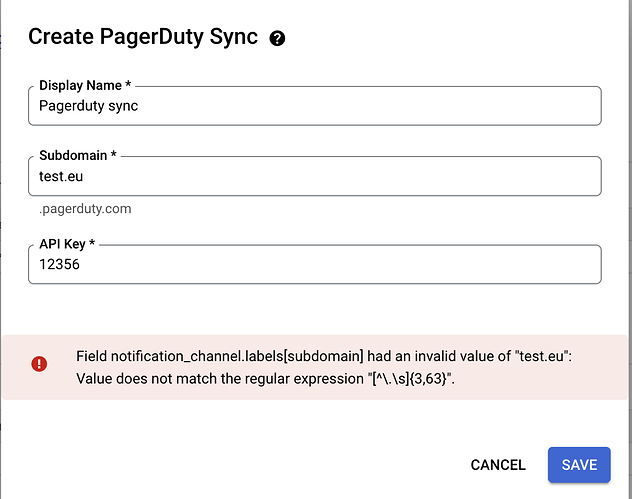632x499 pixels.
Task: Select the API Key field
Action: (x=315, y=264)
